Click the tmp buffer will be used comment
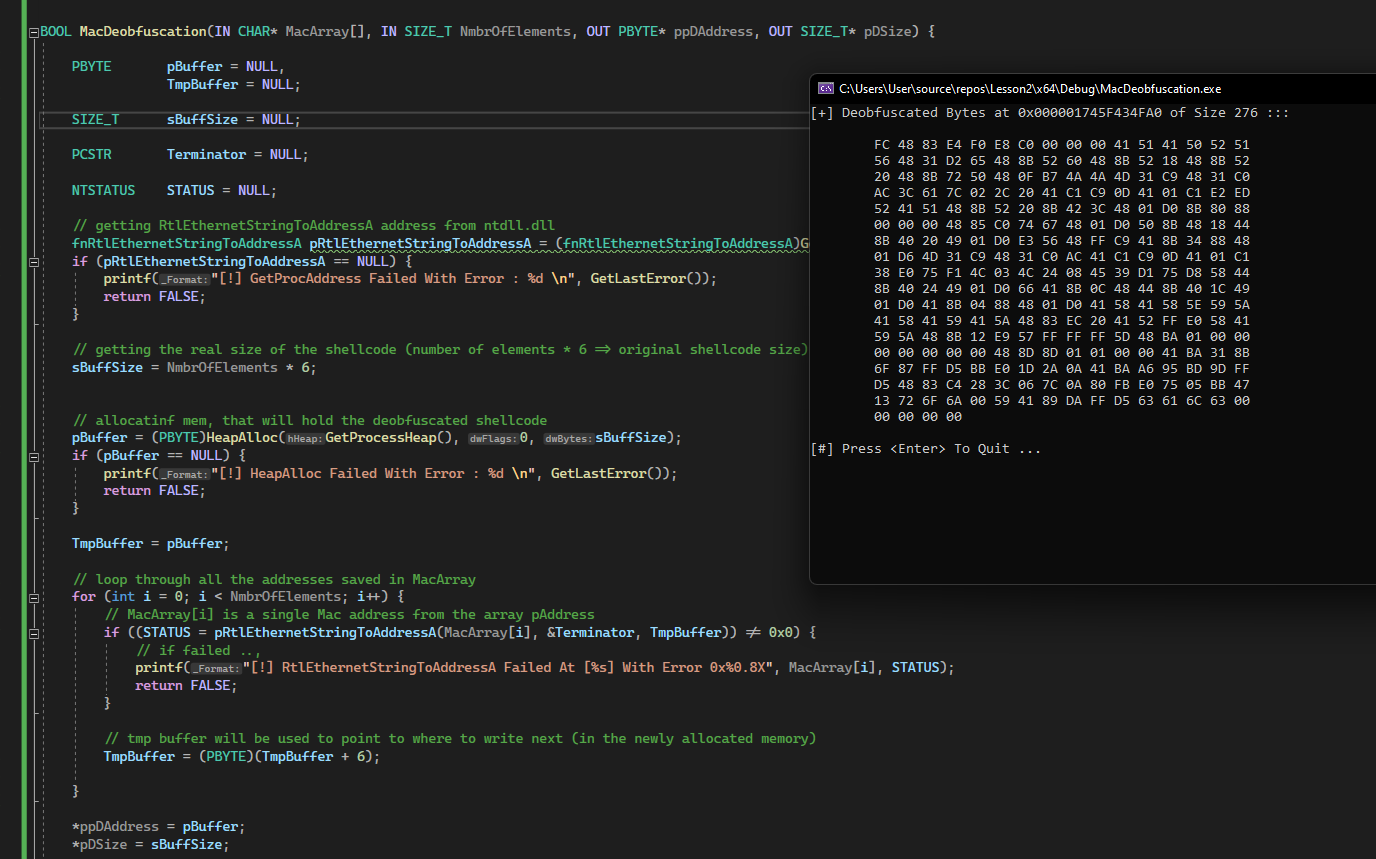 click(x=460, y=738)
